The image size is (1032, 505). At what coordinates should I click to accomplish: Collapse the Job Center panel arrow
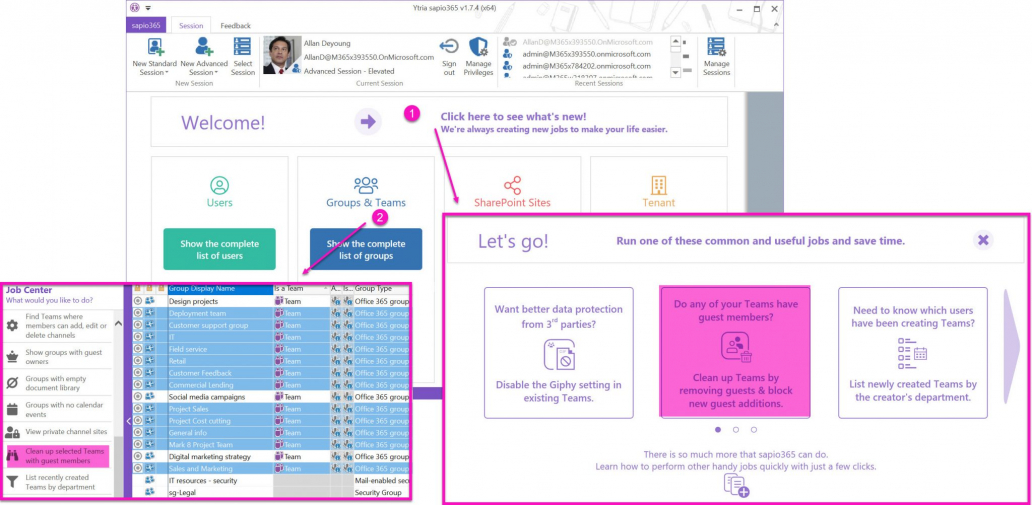(x=128, y=420)
